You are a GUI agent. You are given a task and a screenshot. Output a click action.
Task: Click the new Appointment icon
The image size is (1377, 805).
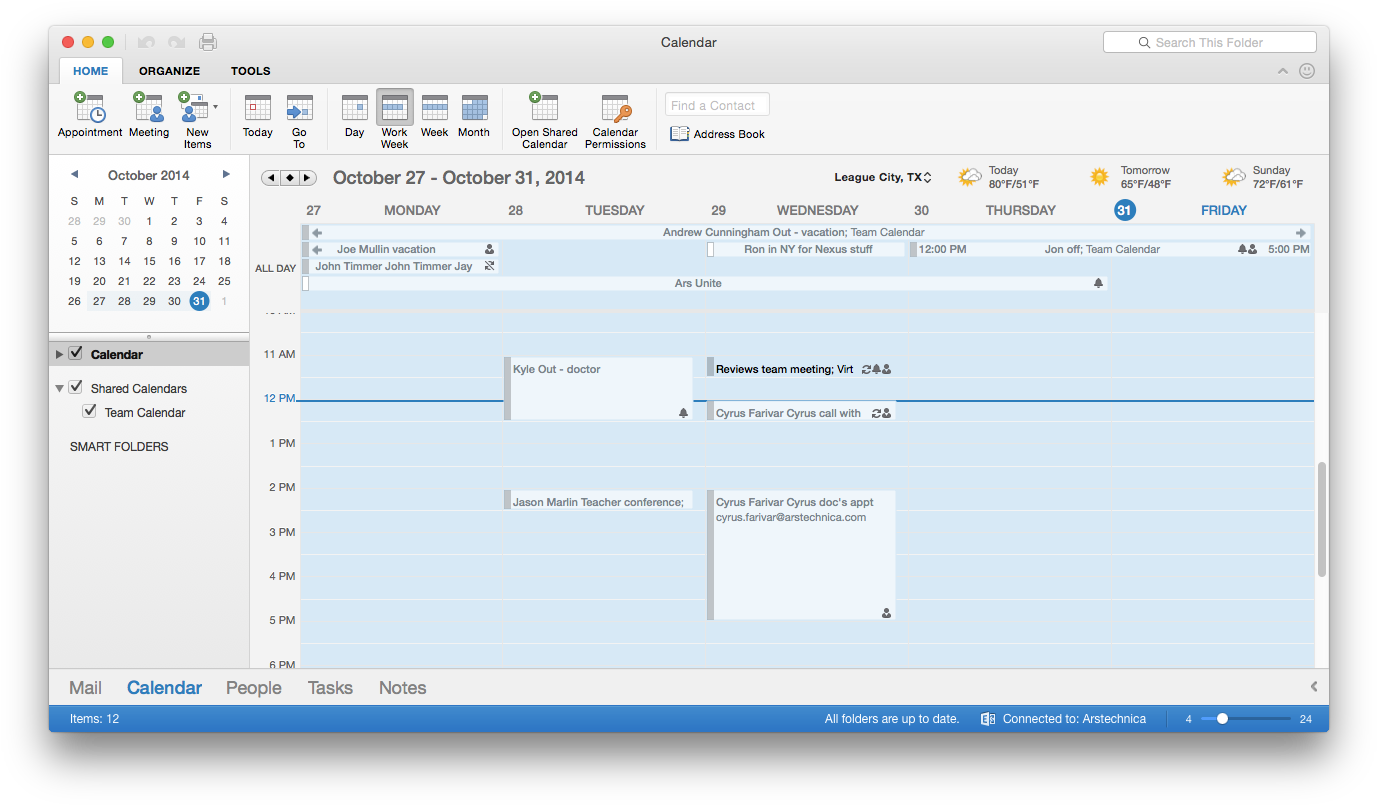89,108
